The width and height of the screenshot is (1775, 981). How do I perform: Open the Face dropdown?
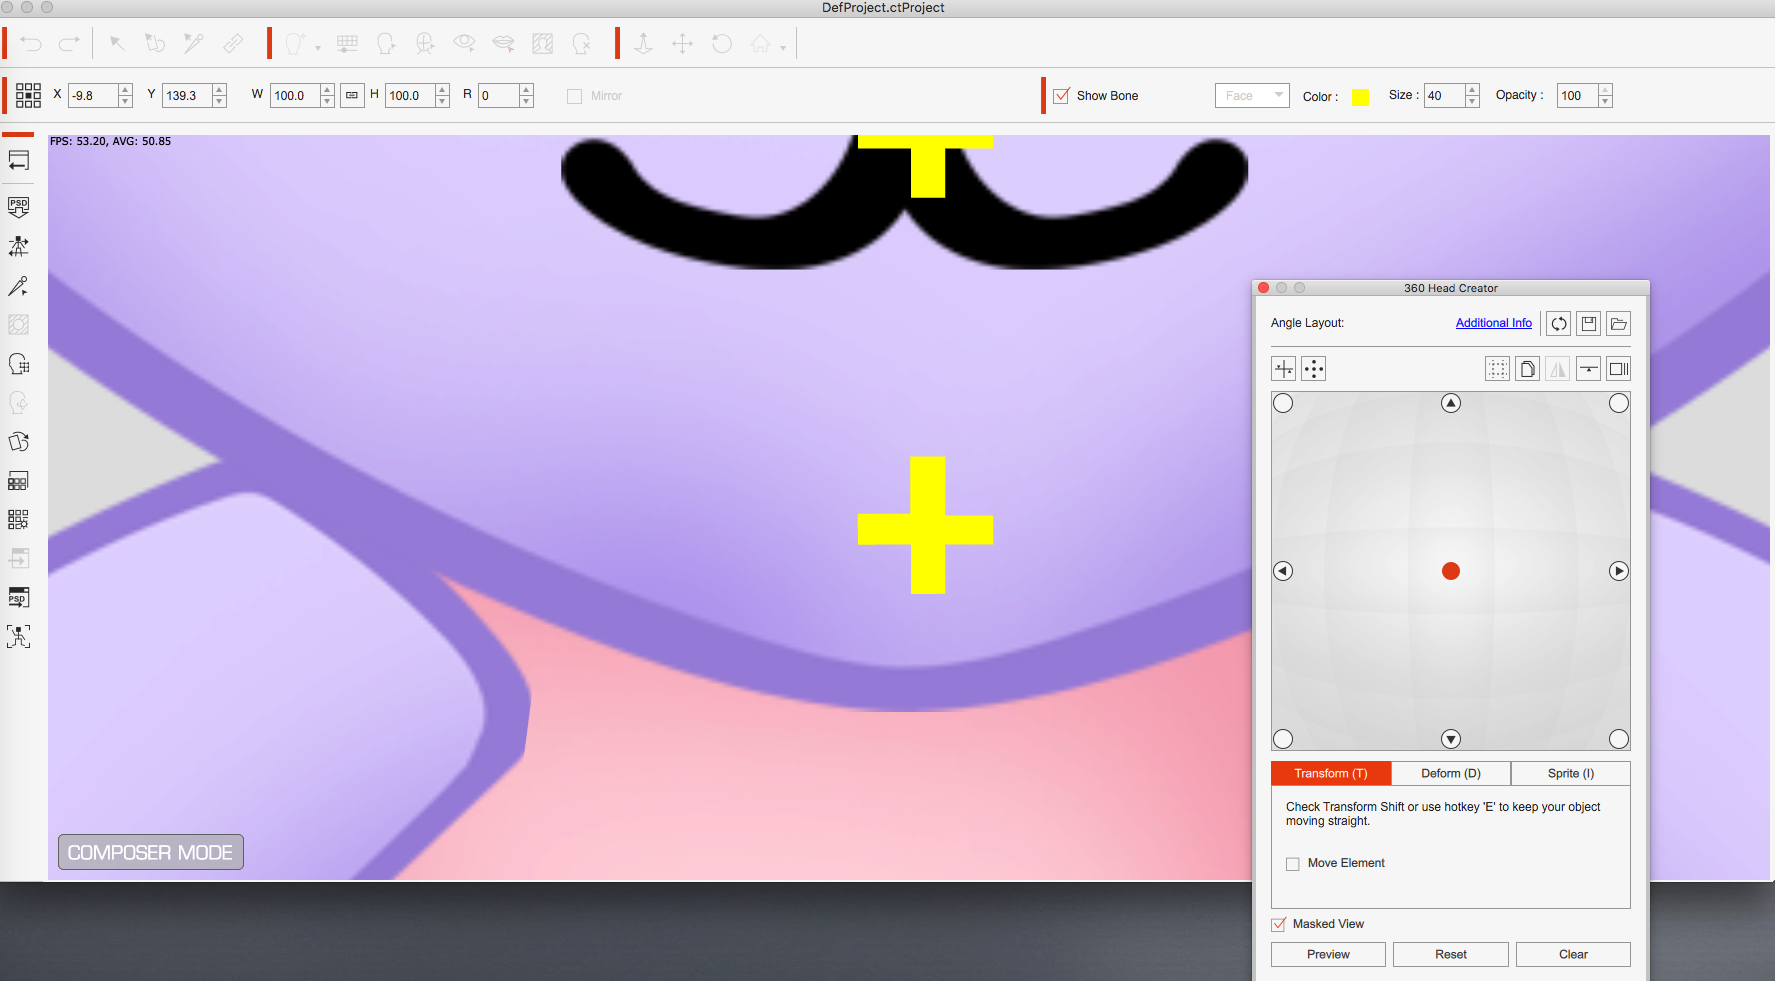[1252, 95]
